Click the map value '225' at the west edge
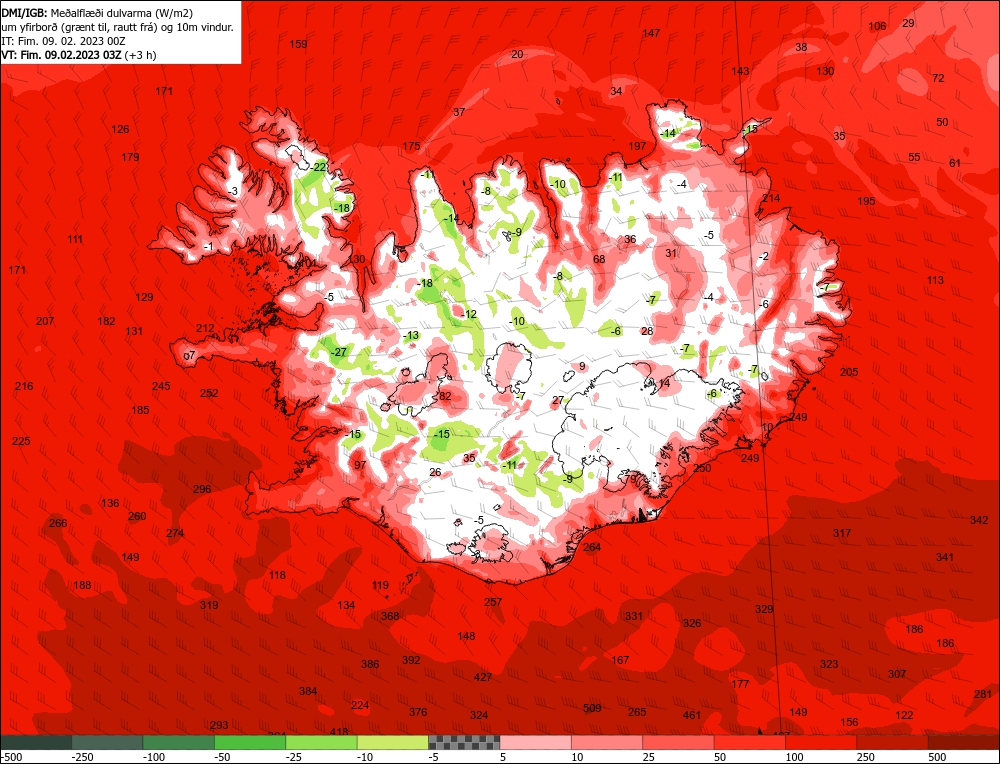This screenshot has height=764, width=1000. 21,441
